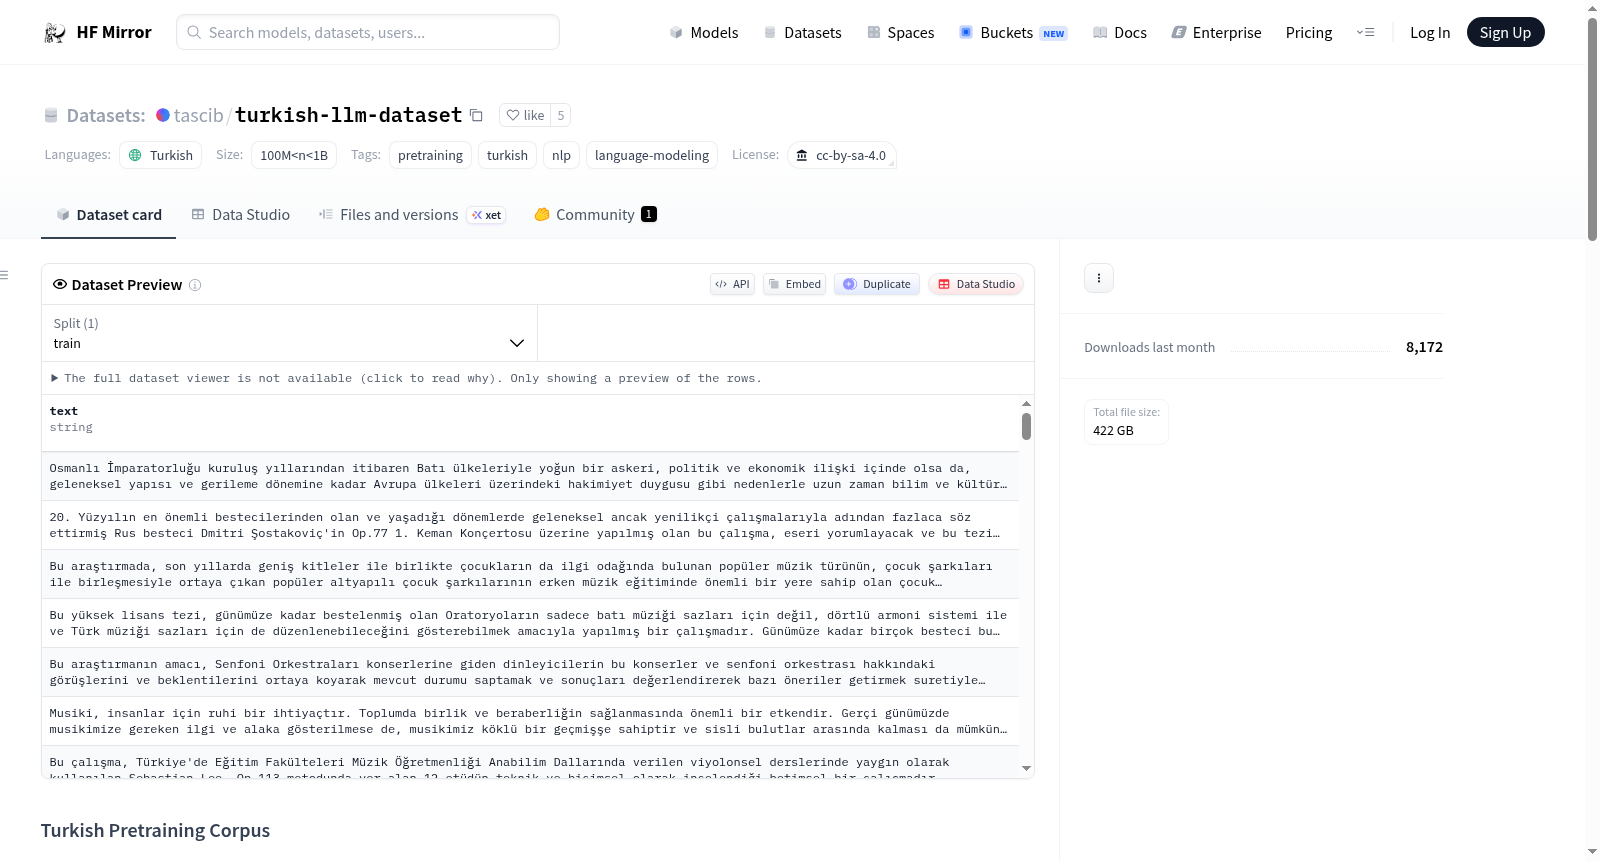Click the turkish-llm-dataset title link
The height and width of the screenshot is (861, 1600).
pyautogui.click(x=348, y=115)
